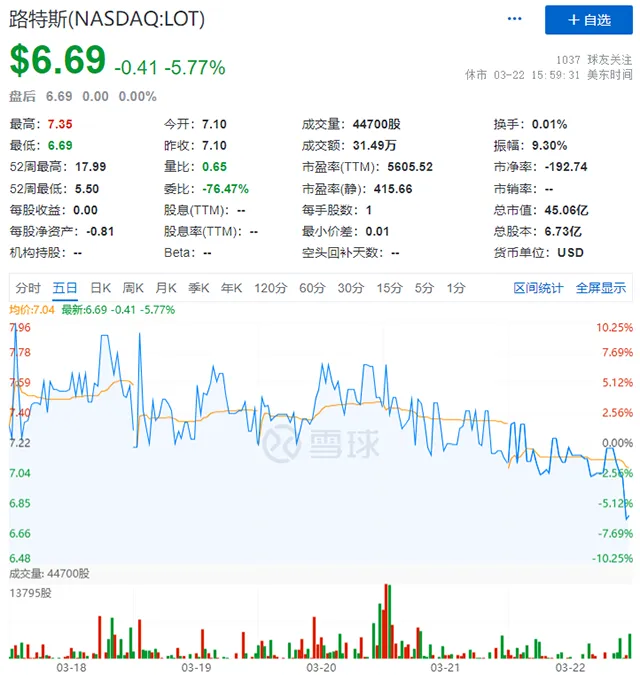Add stock via the 自选 button

(589, 20)
